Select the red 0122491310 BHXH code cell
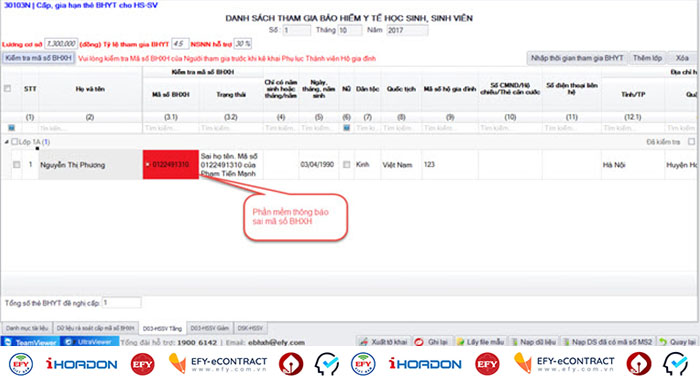This screenshot has width=700, height=381. tap(171, 164)
